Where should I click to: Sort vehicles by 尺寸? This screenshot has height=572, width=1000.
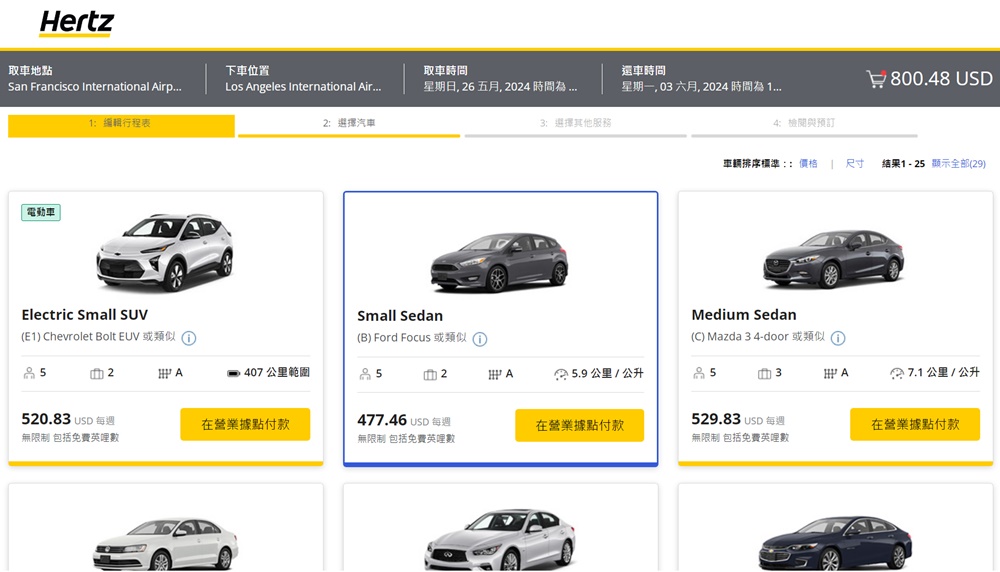[855, 164]
